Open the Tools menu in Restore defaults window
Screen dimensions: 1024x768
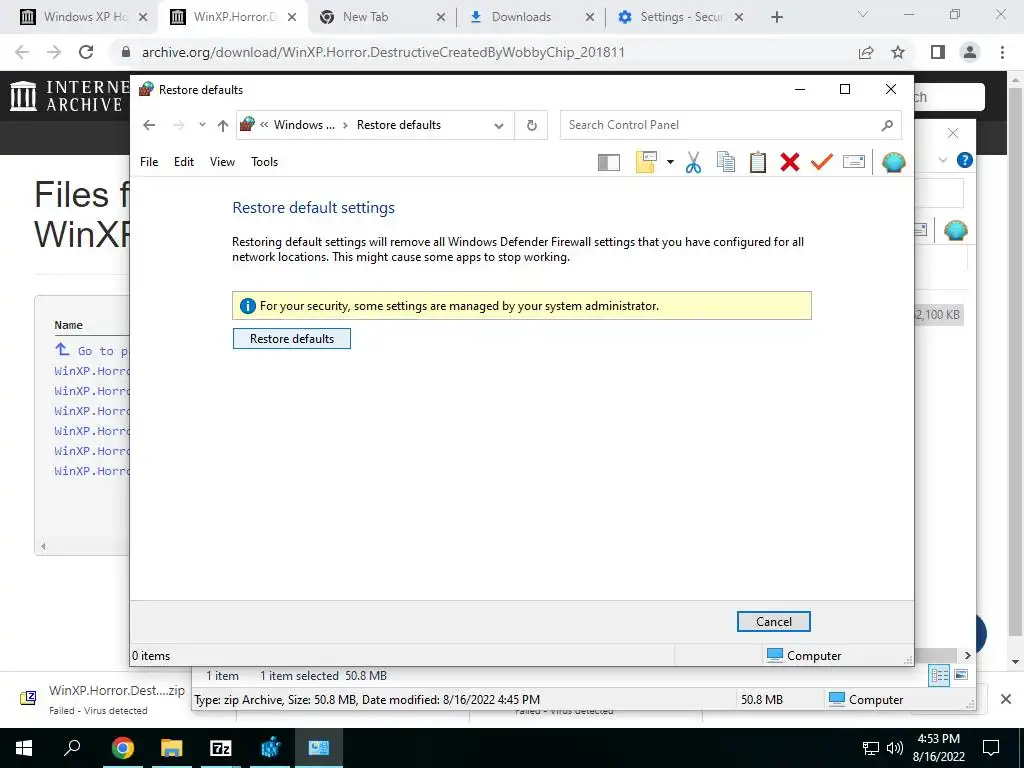click(264, 162)
